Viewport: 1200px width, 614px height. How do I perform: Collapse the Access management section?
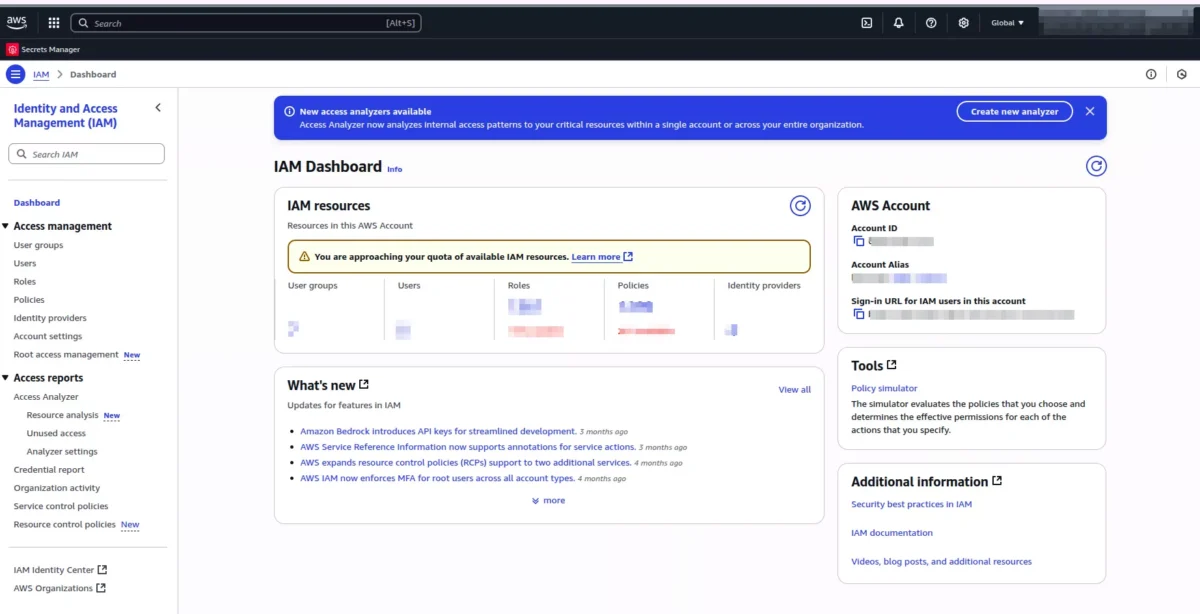(6, 227)
